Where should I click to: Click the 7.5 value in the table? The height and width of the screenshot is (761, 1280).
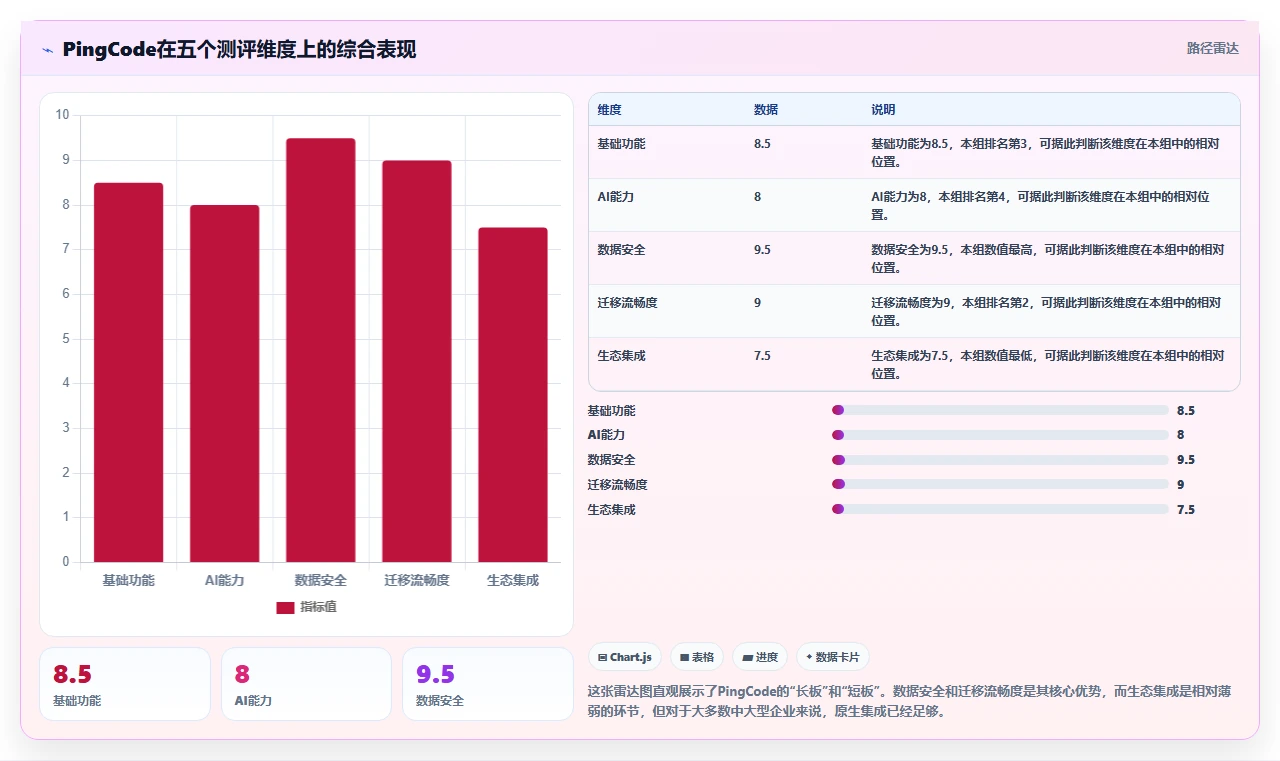click(x=762, y=356)
